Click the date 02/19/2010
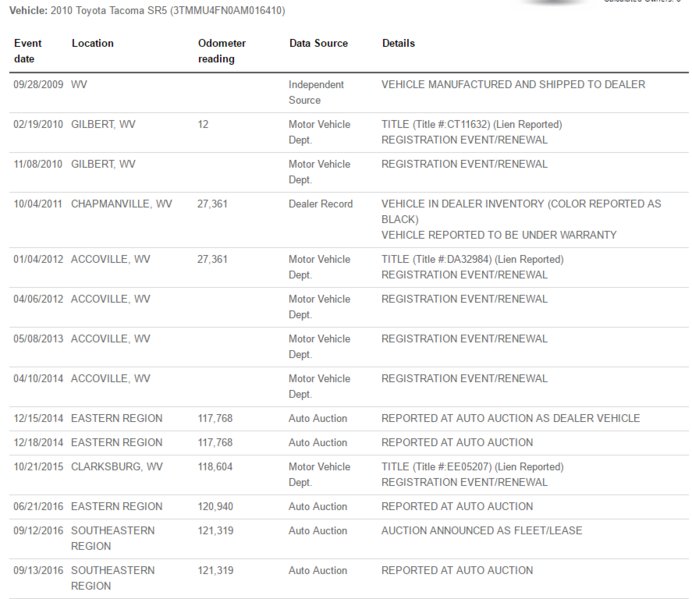The image size is (692, 599). pos(38,124)
